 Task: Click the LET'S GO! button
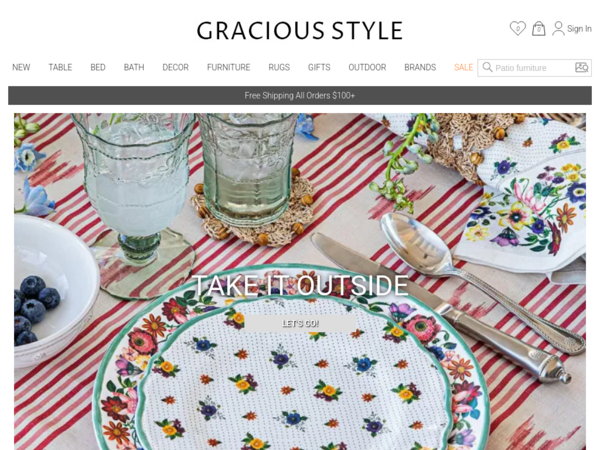(300, 323)
